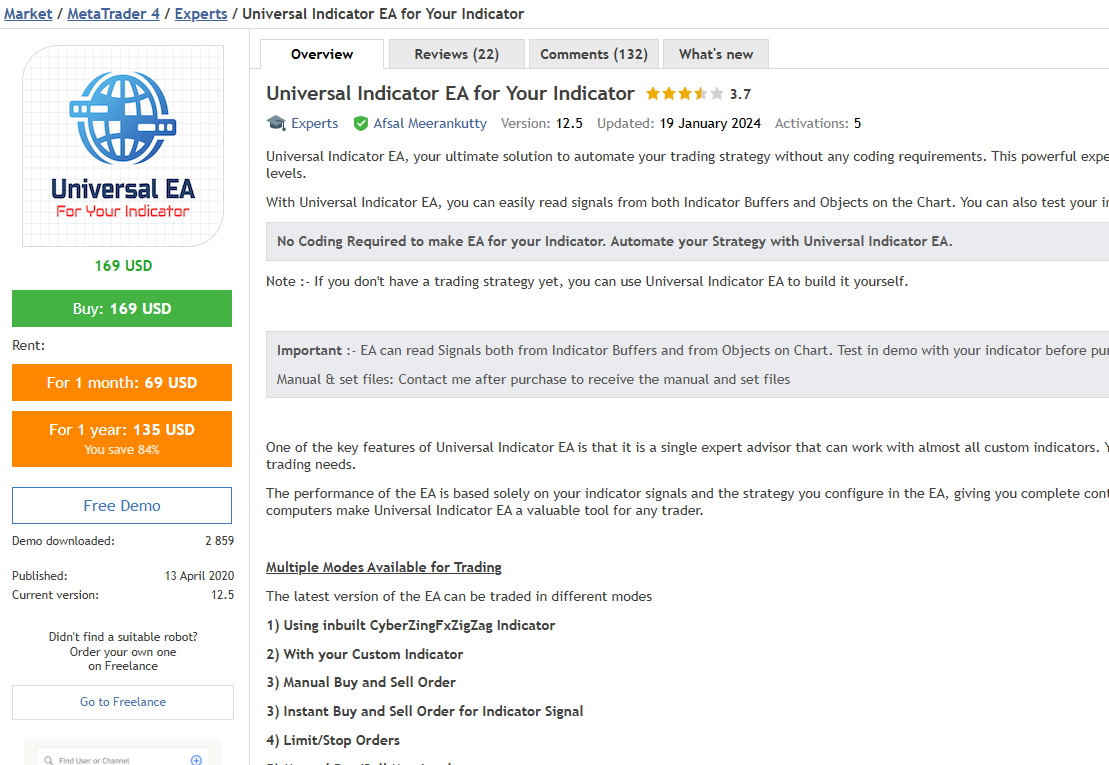Click Multiple Modes Available for Trading heading
The height and width of the screenshot is (765, 1109).
point(383,567)
